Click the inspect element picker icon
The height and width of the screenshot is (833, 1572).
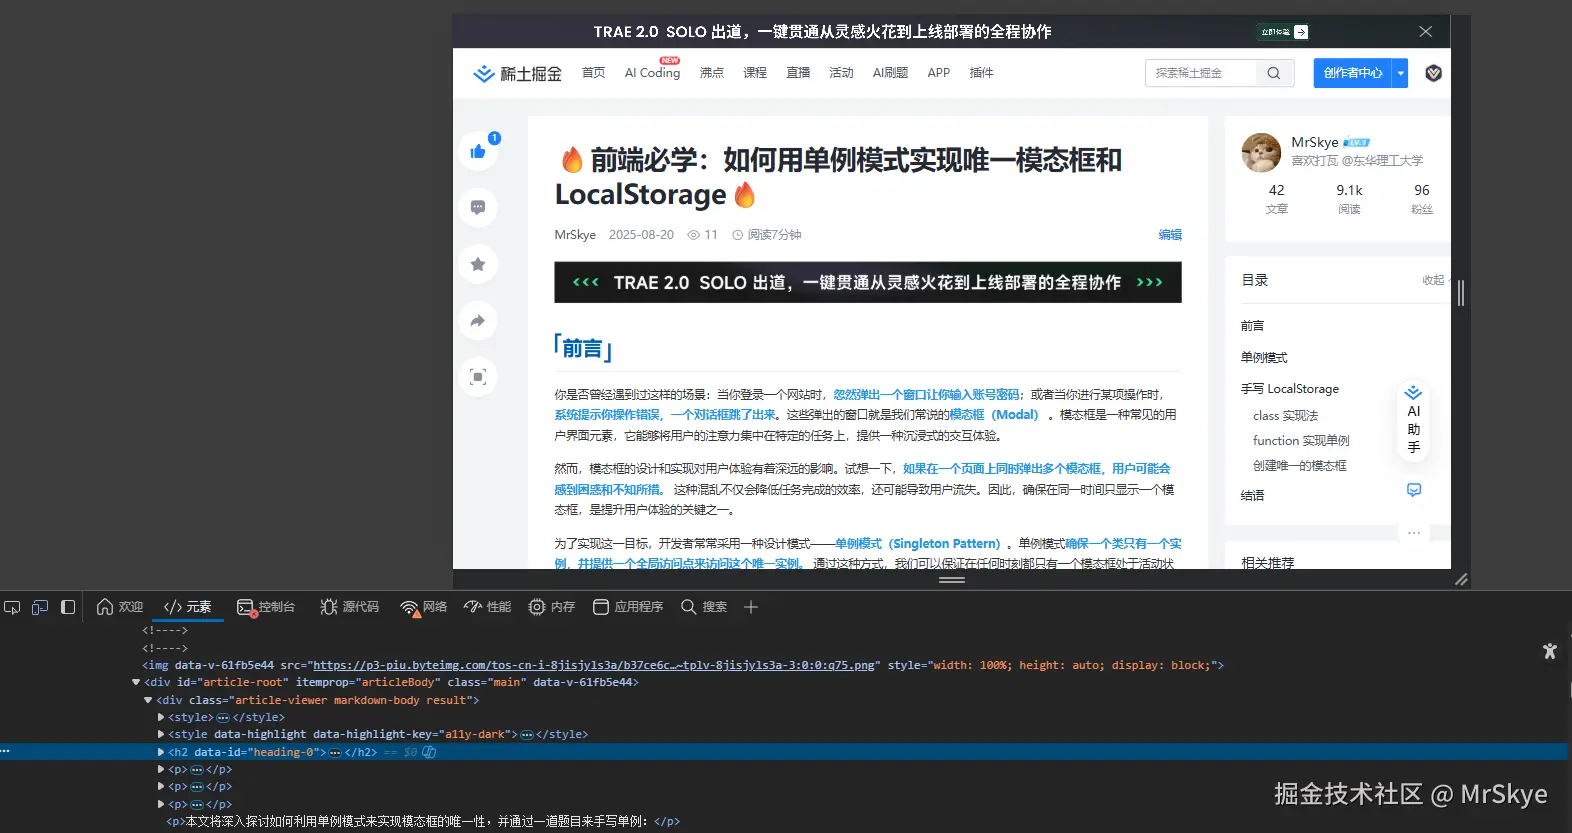(x=12, y=607)
